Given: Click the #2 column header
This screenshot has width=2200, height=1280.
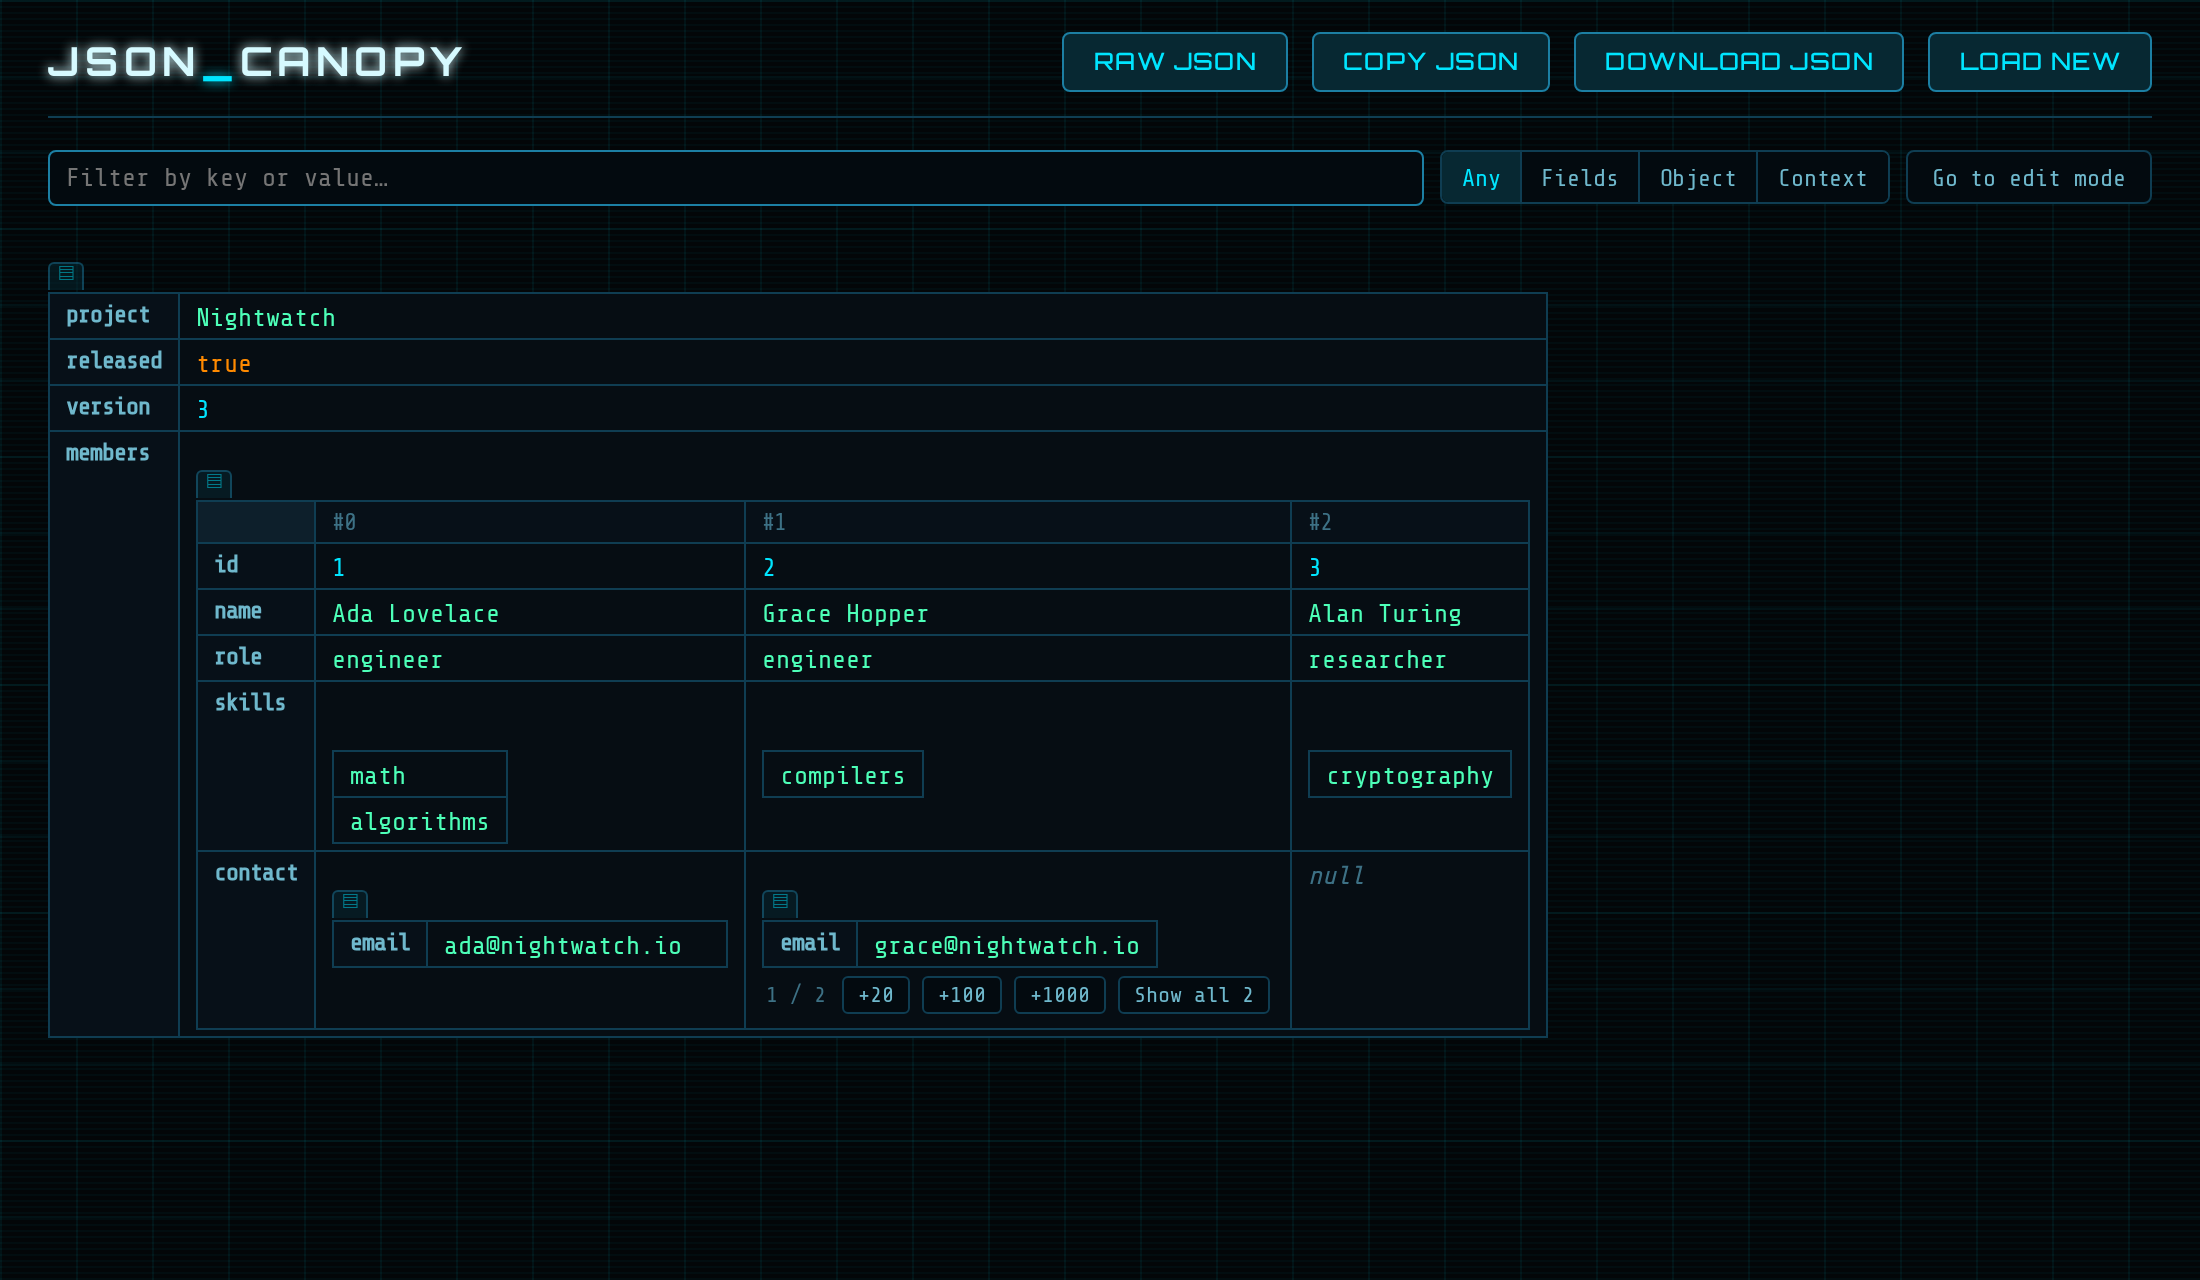Looking at the screenshot, I should [x=1410, y=522].
